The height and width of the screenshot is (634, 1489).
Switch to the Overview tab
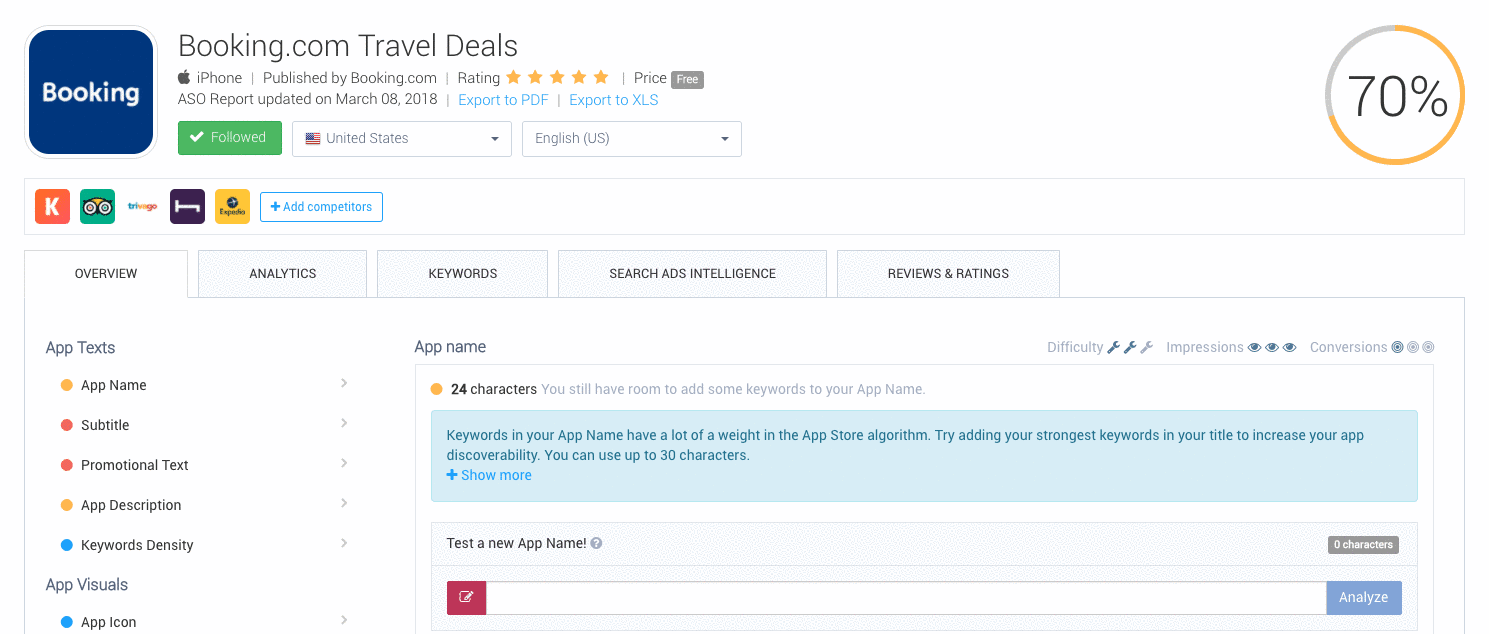click(106, 273)
